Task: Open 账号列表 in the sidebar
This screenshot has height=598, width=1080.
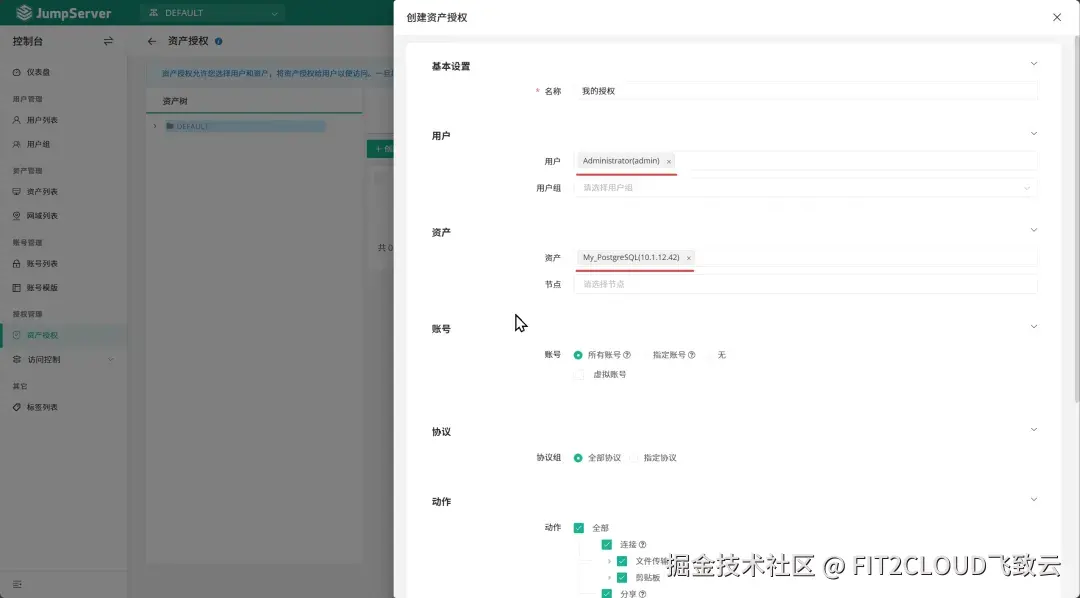Action: point(42,263)
